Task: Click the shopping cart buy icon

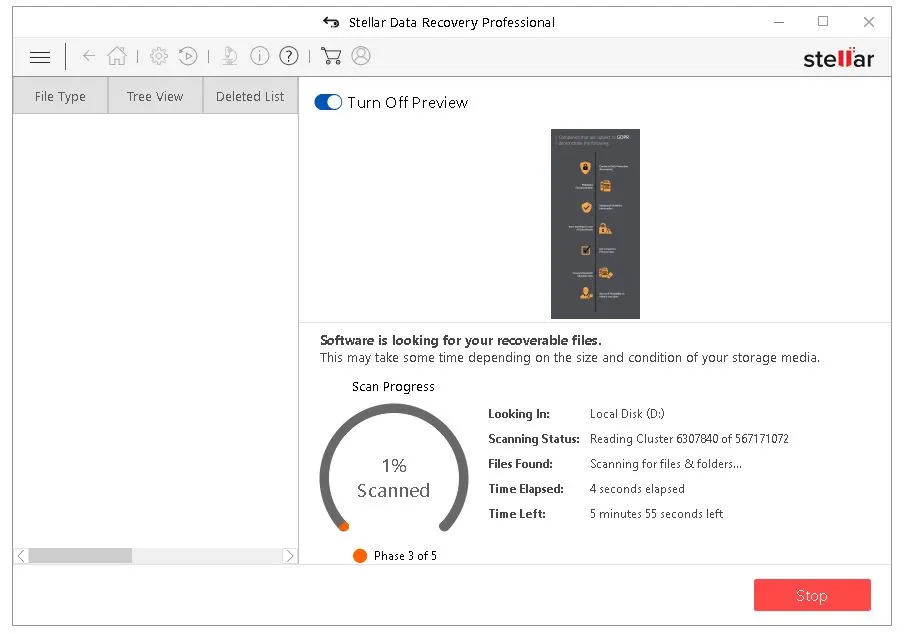Action: click(x=331, y=56)
